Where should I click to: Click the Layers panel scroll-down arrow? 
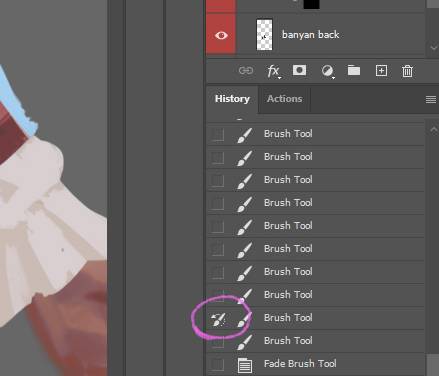434,47
